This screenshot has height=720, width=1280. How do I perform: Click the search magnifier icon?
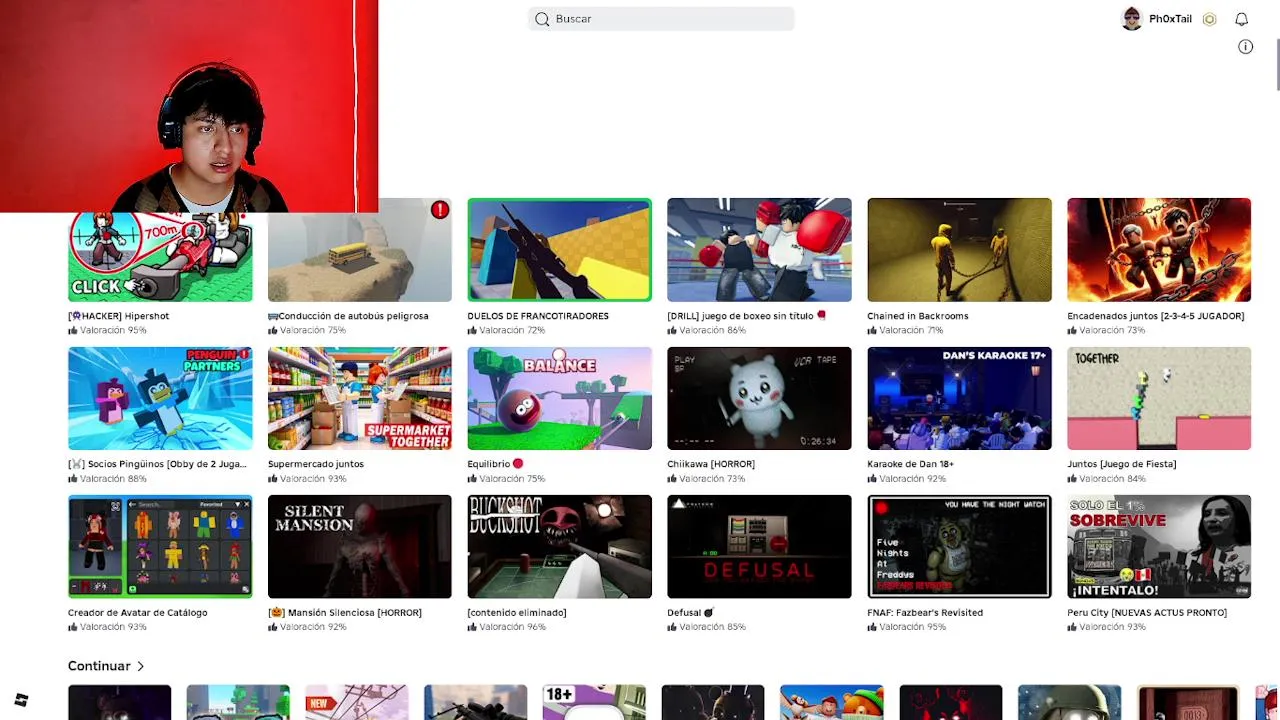point(542,19)
